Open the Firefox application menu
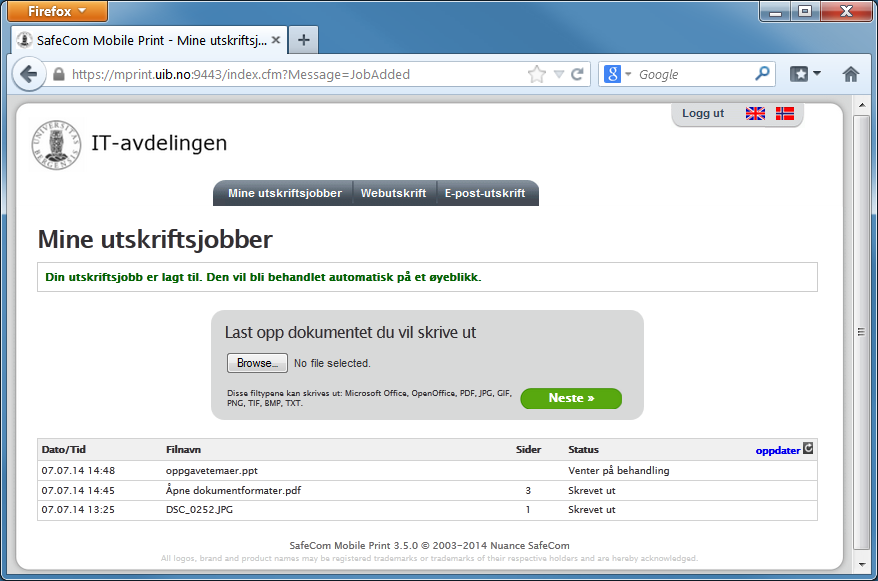Image resolution: width=878 pixels, height=581 pixels. tap(53, 12)
